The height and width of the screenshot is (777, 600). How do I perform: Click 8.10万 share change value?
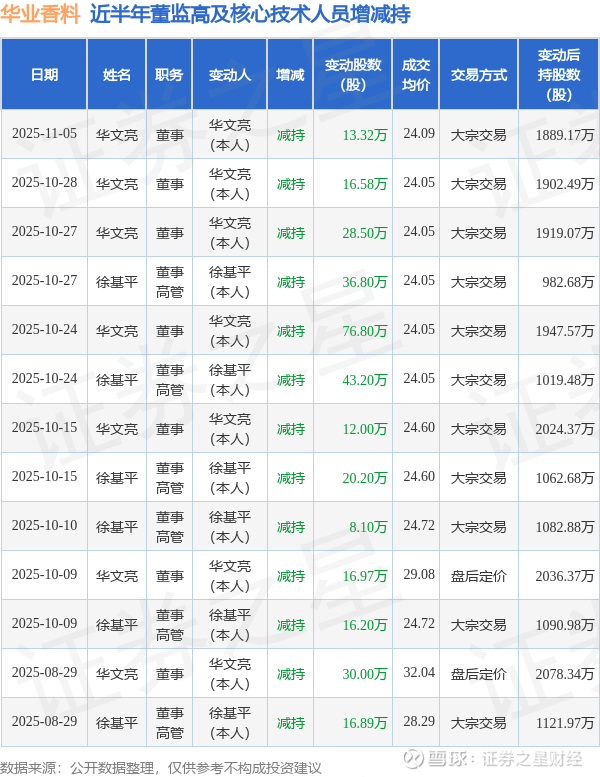point(368,527)
